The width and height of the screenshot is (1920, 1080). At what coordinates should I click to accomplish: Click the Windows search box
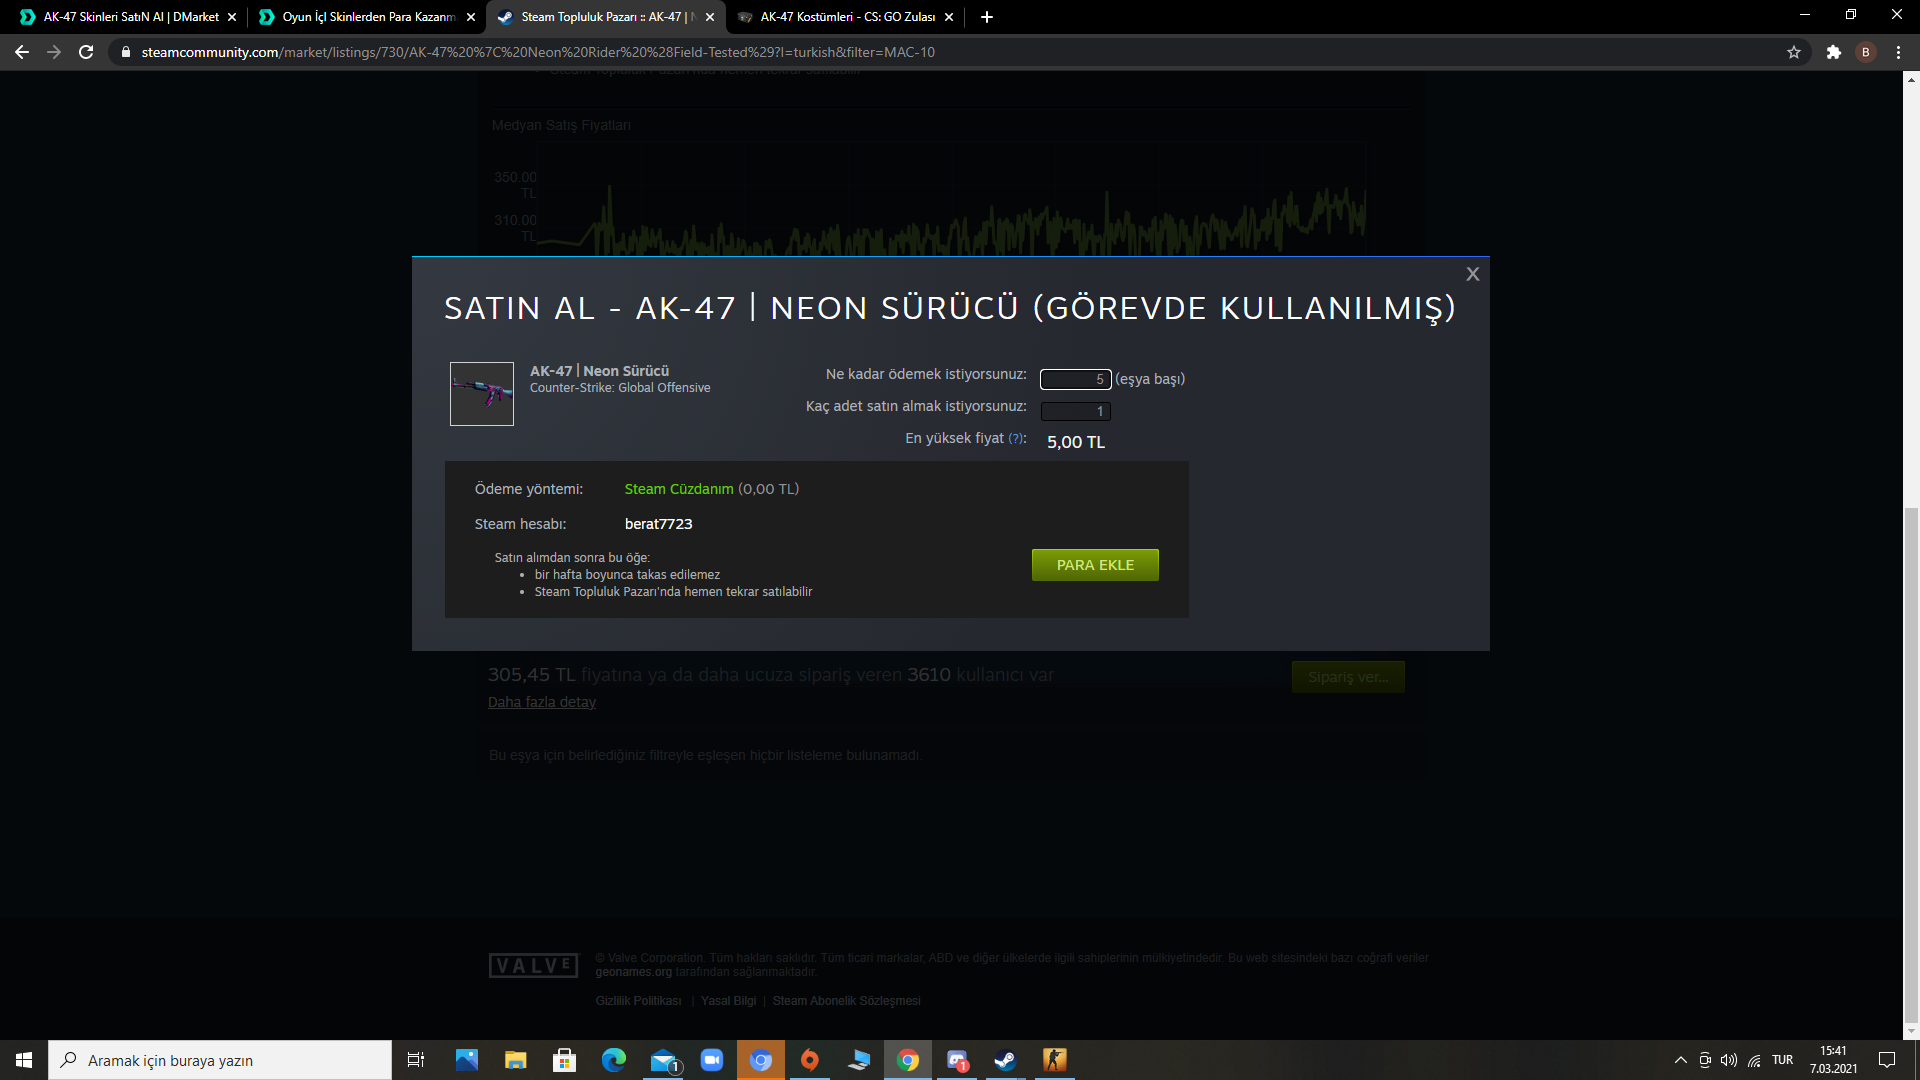tap(220, 1060)
